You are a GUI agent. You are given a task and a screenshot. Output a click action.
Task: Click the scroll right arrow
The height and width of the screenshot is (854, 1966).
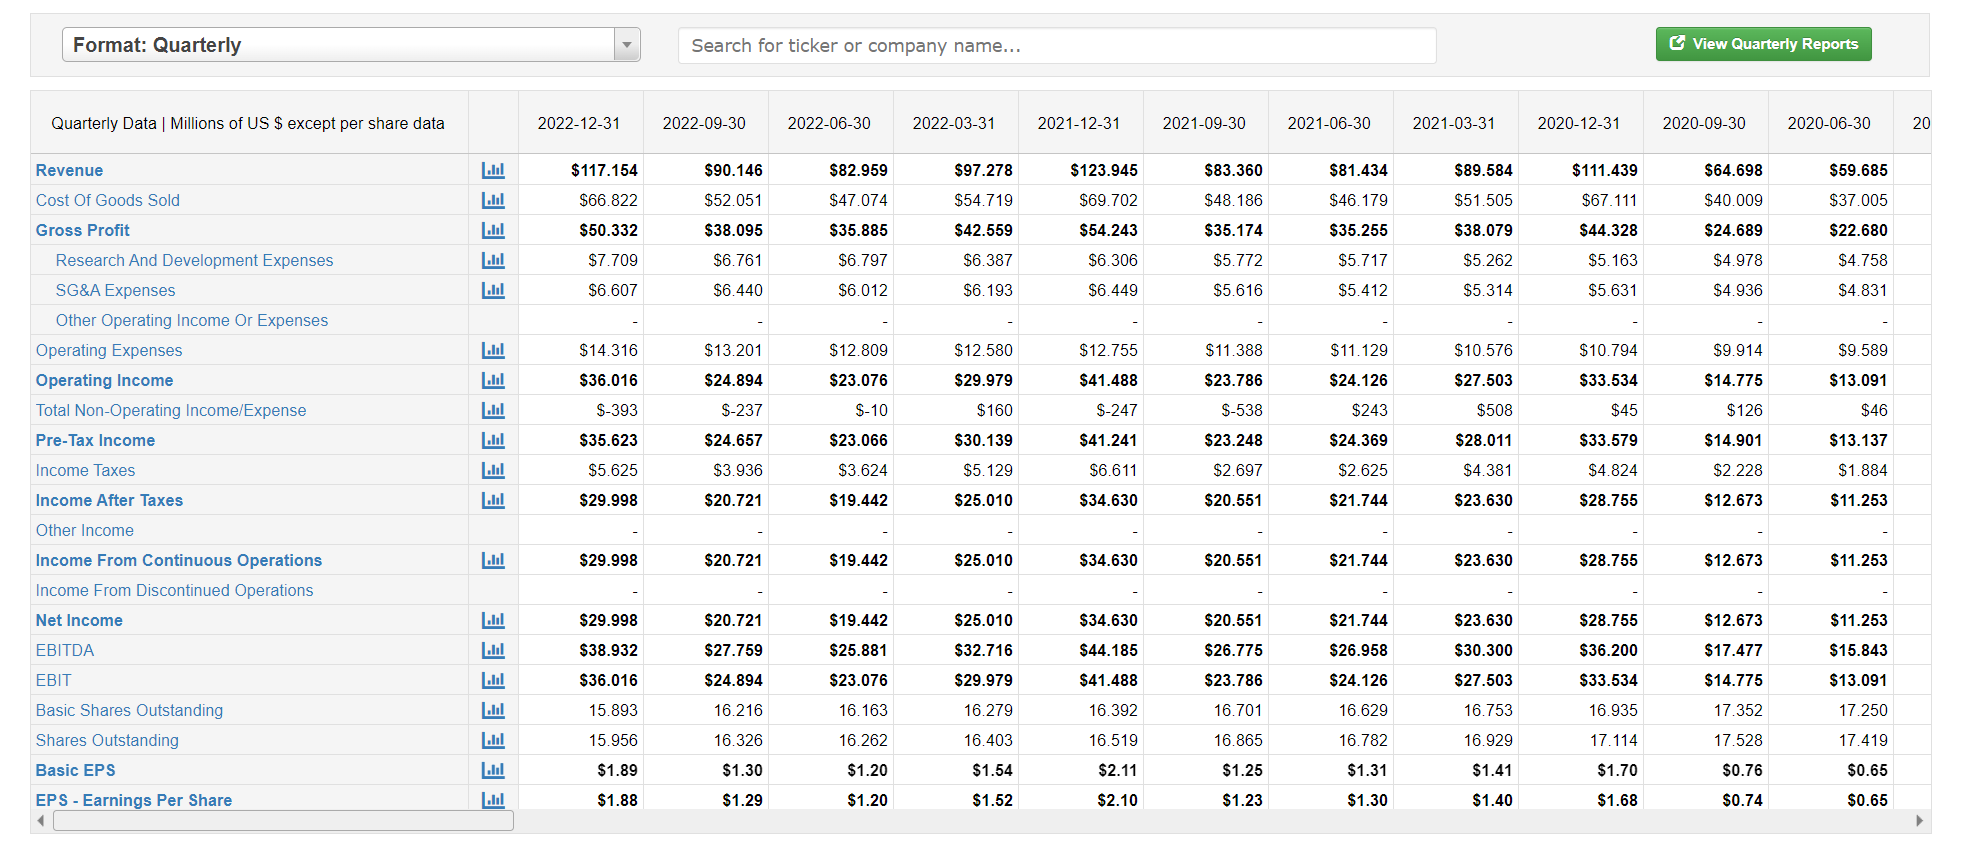coord(1919,821)
